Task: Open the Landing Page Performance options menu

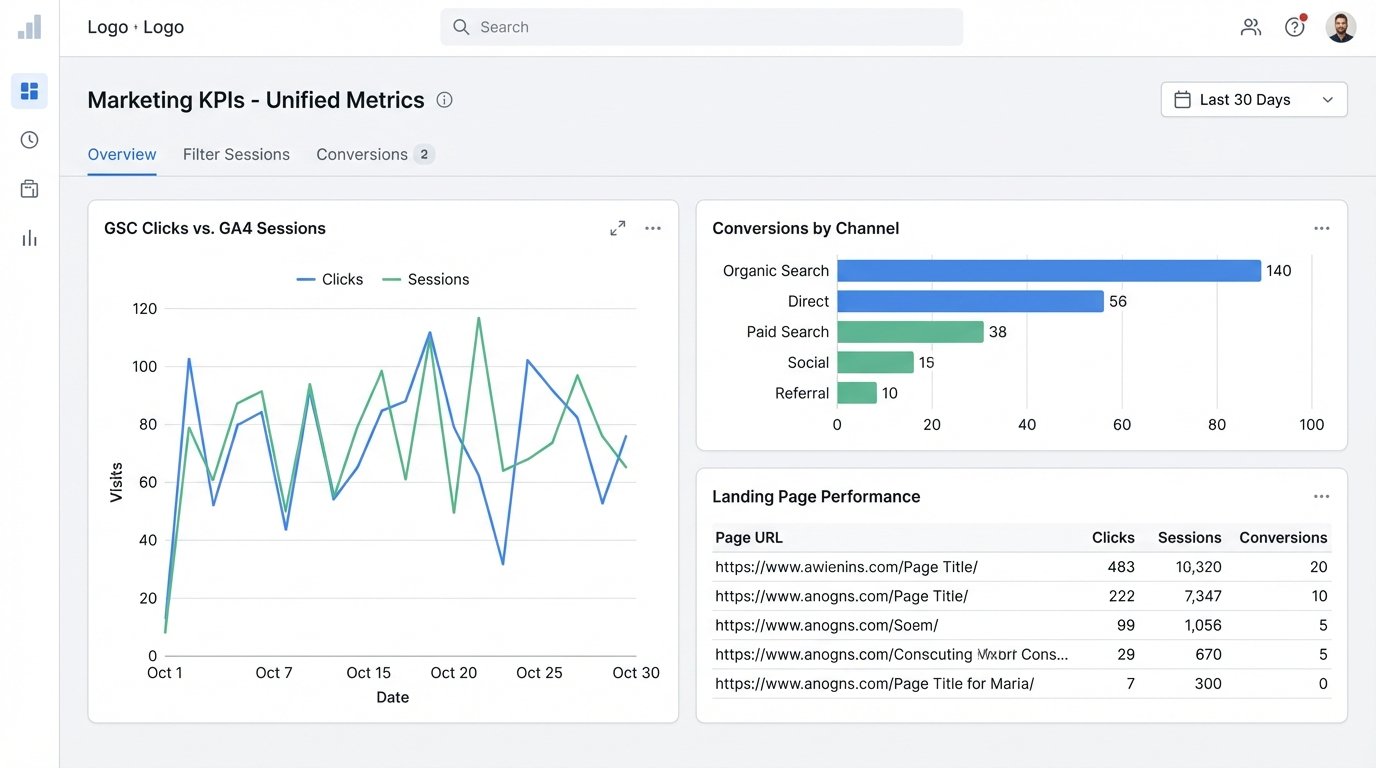Action: click(1321, 496)
